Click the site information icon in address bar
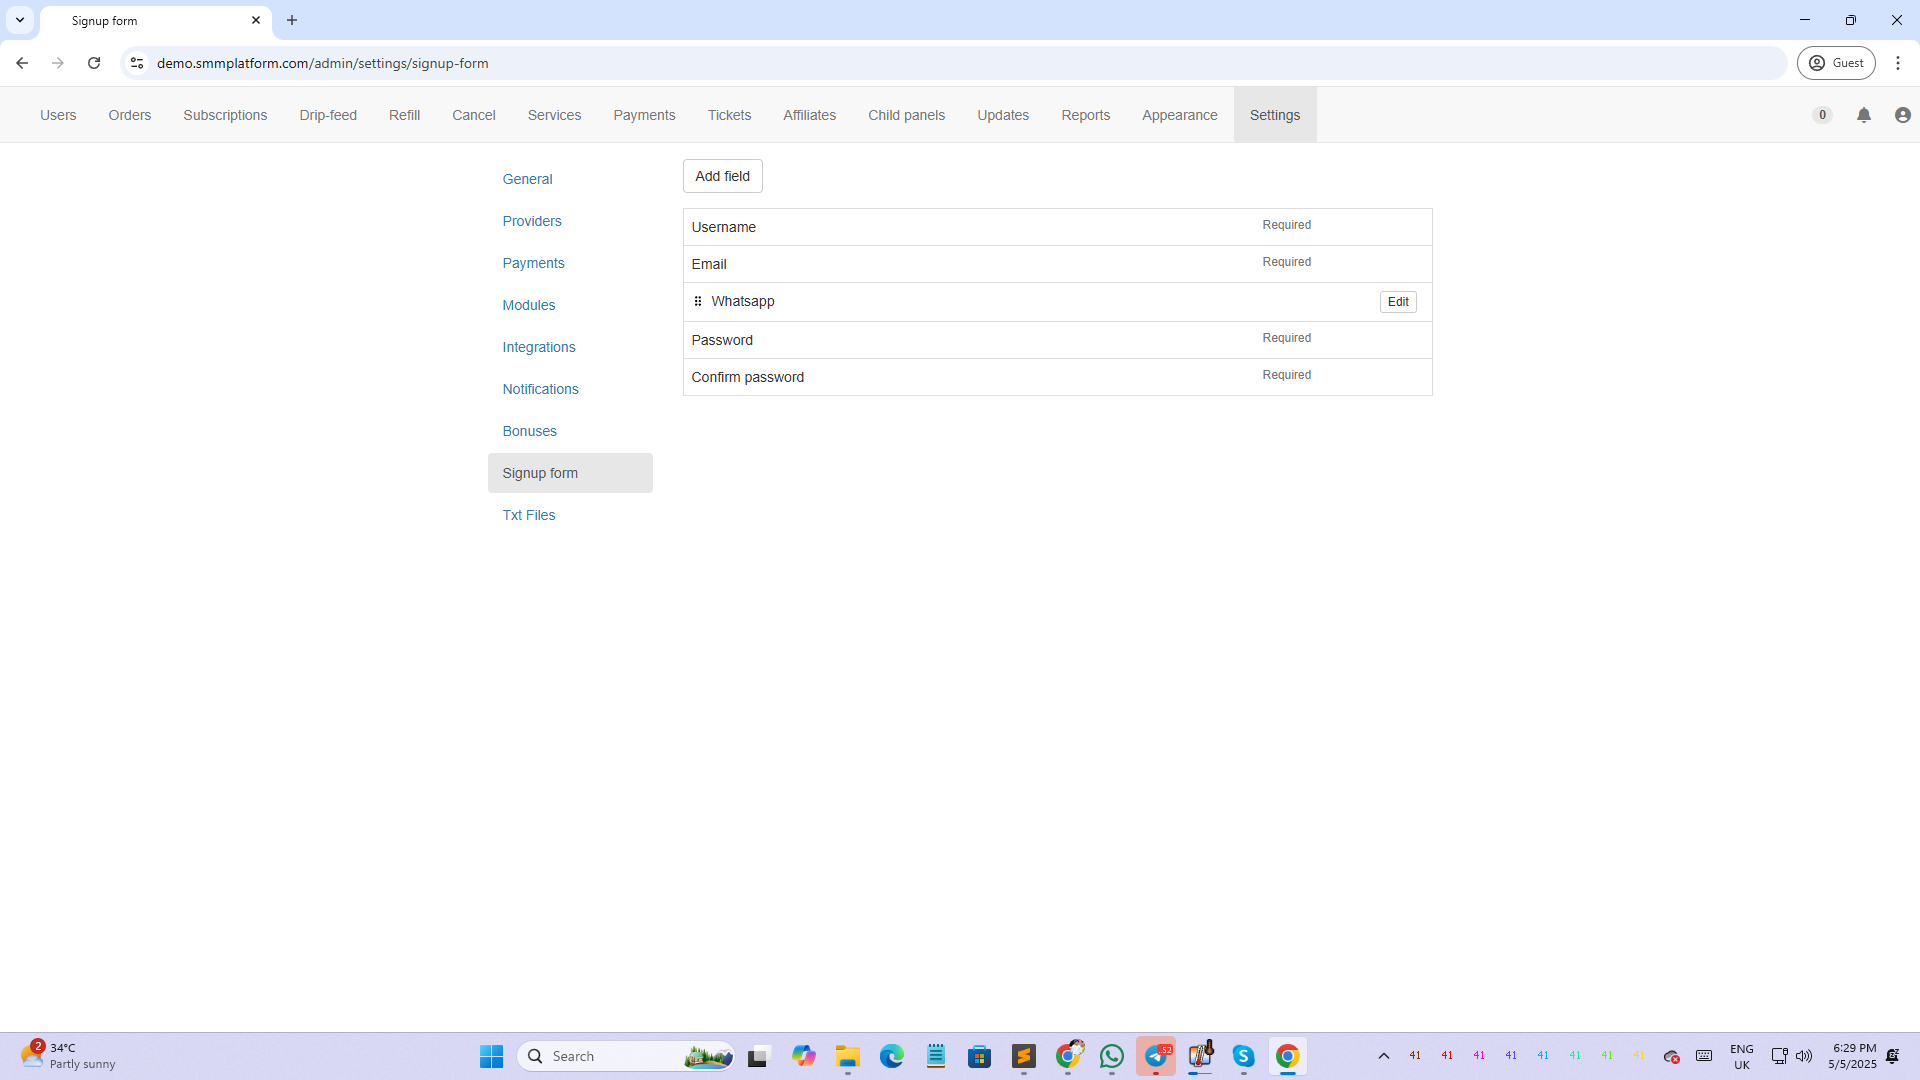 tap(137, 63)
